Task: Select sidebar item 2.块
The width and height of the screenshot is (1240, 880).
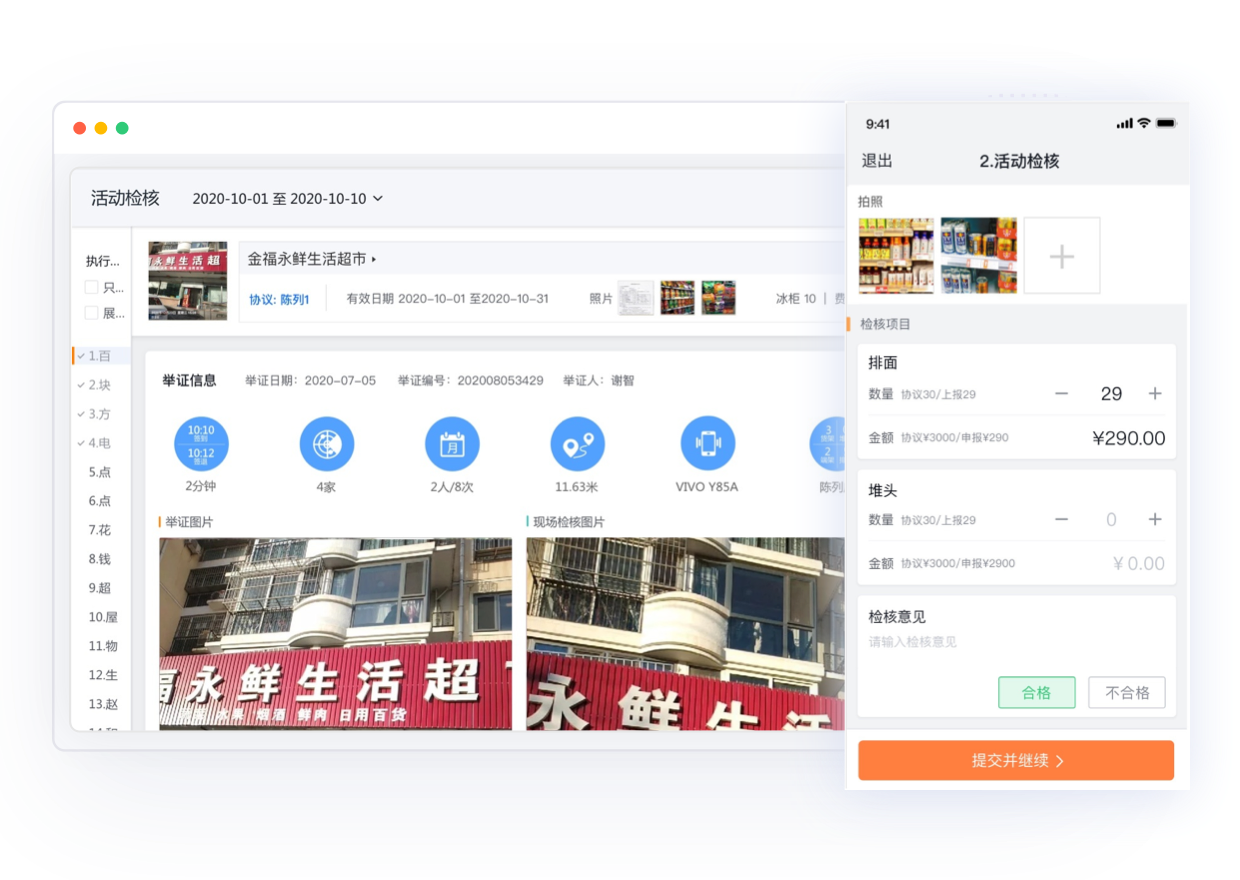Action: tap(97, 384)
